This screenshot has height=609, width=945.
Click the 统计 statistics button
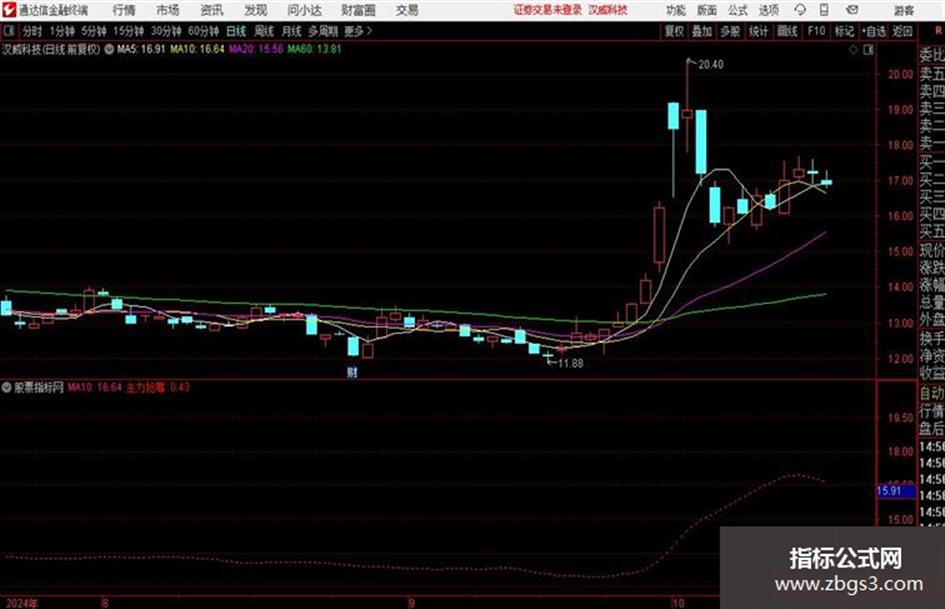pos(758,31)
